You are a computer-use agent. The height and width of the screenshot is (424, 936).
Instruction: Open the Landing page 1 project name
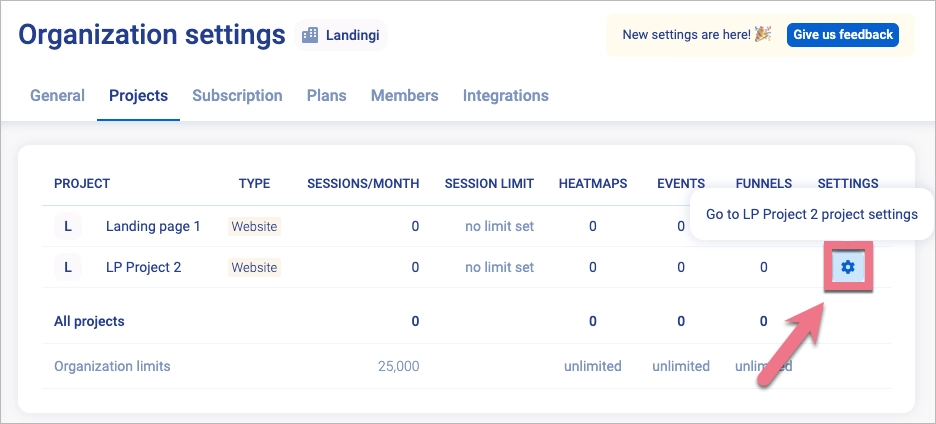pos(153,226)
